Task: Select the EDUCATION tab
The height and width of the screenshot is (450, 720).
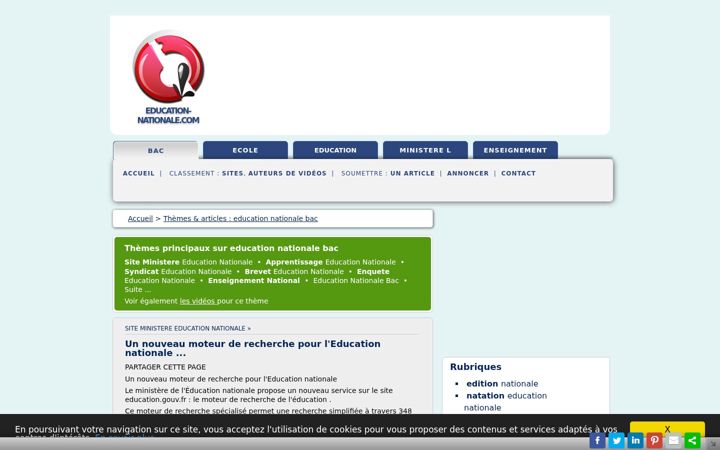Action: click(335, 150)
